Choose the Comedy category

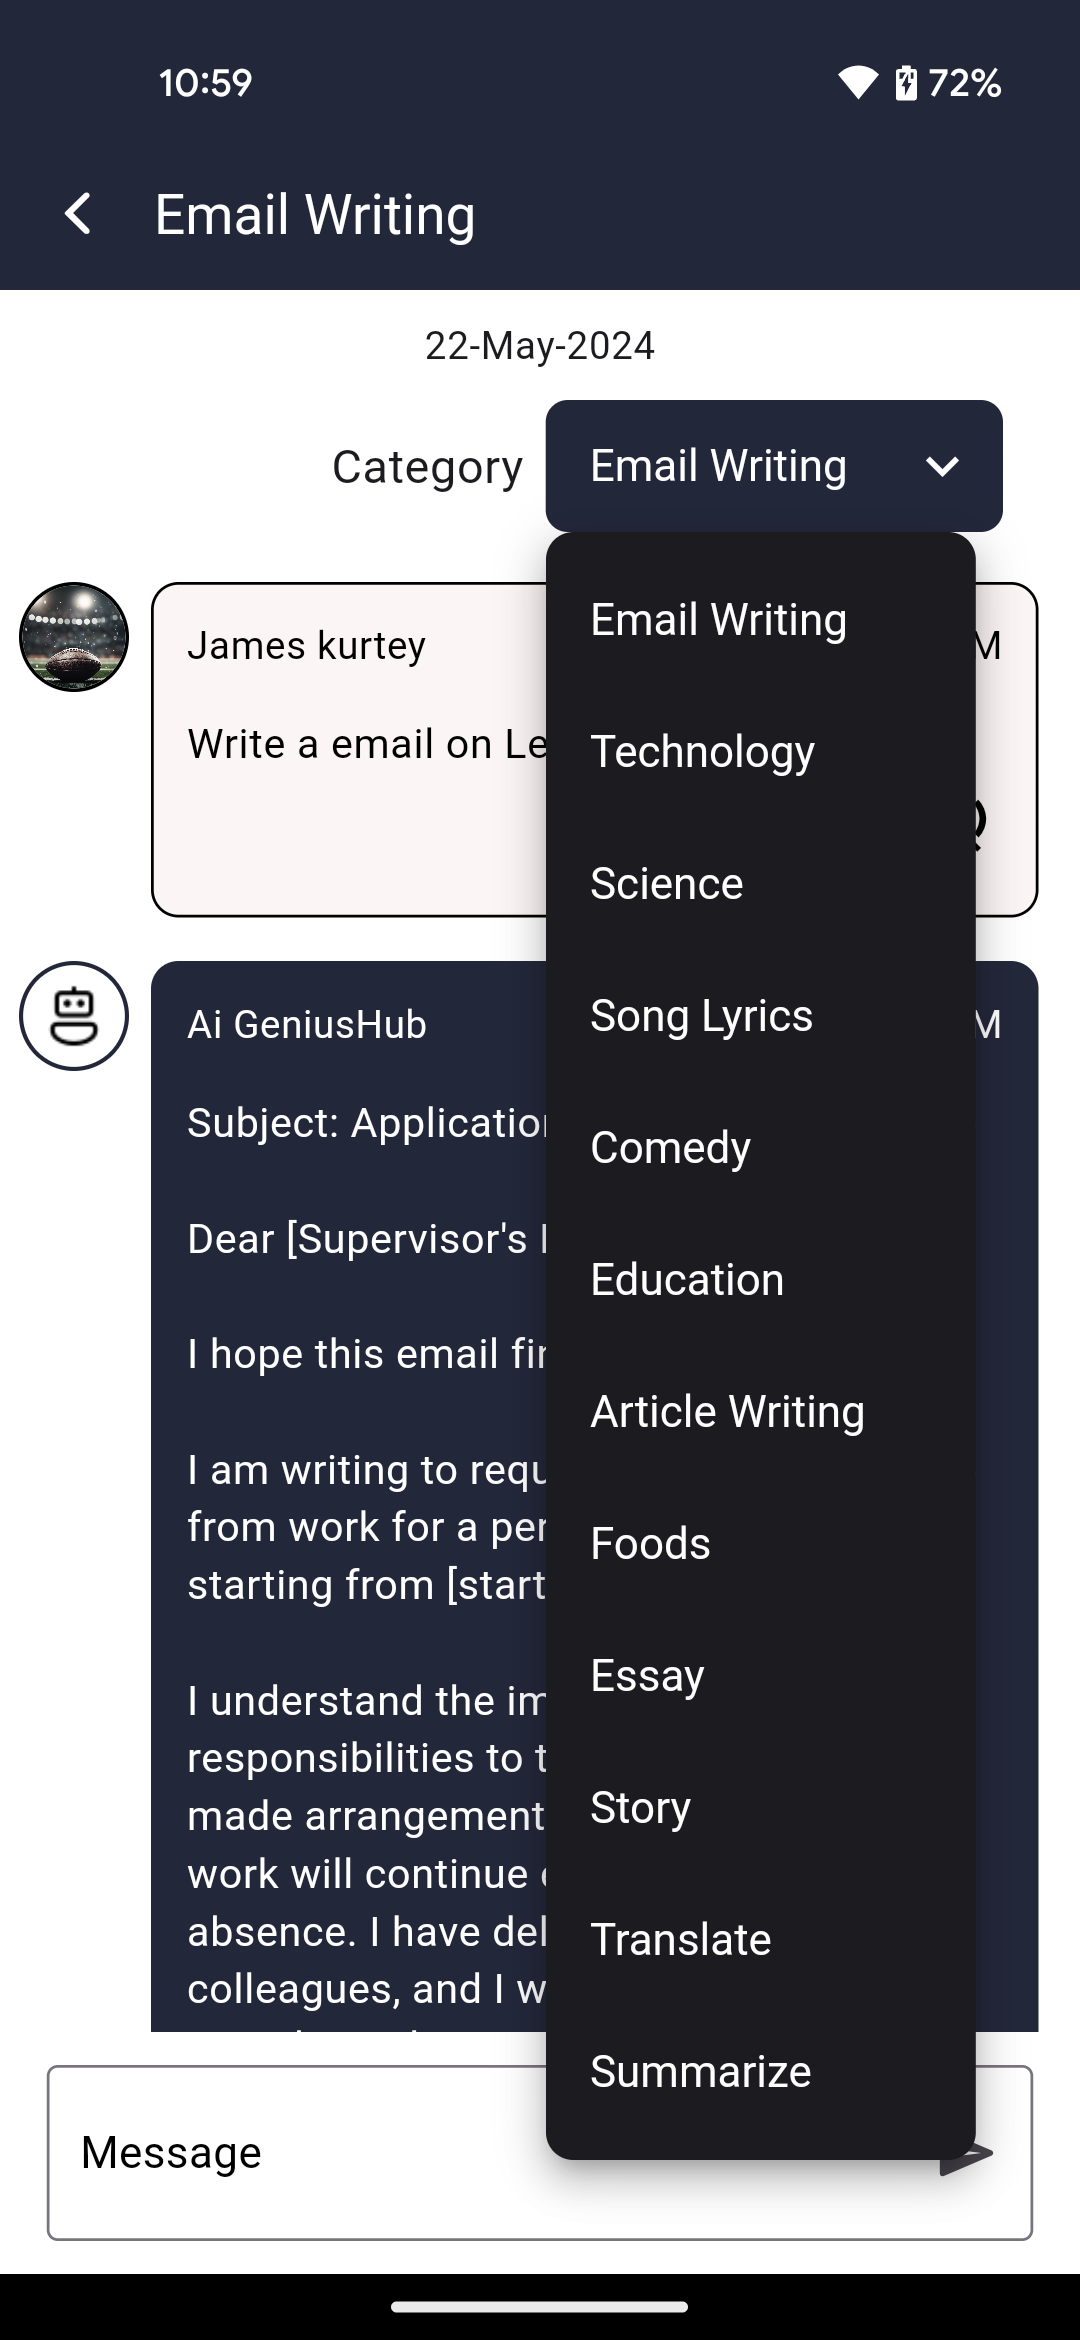pos(670,1148)
